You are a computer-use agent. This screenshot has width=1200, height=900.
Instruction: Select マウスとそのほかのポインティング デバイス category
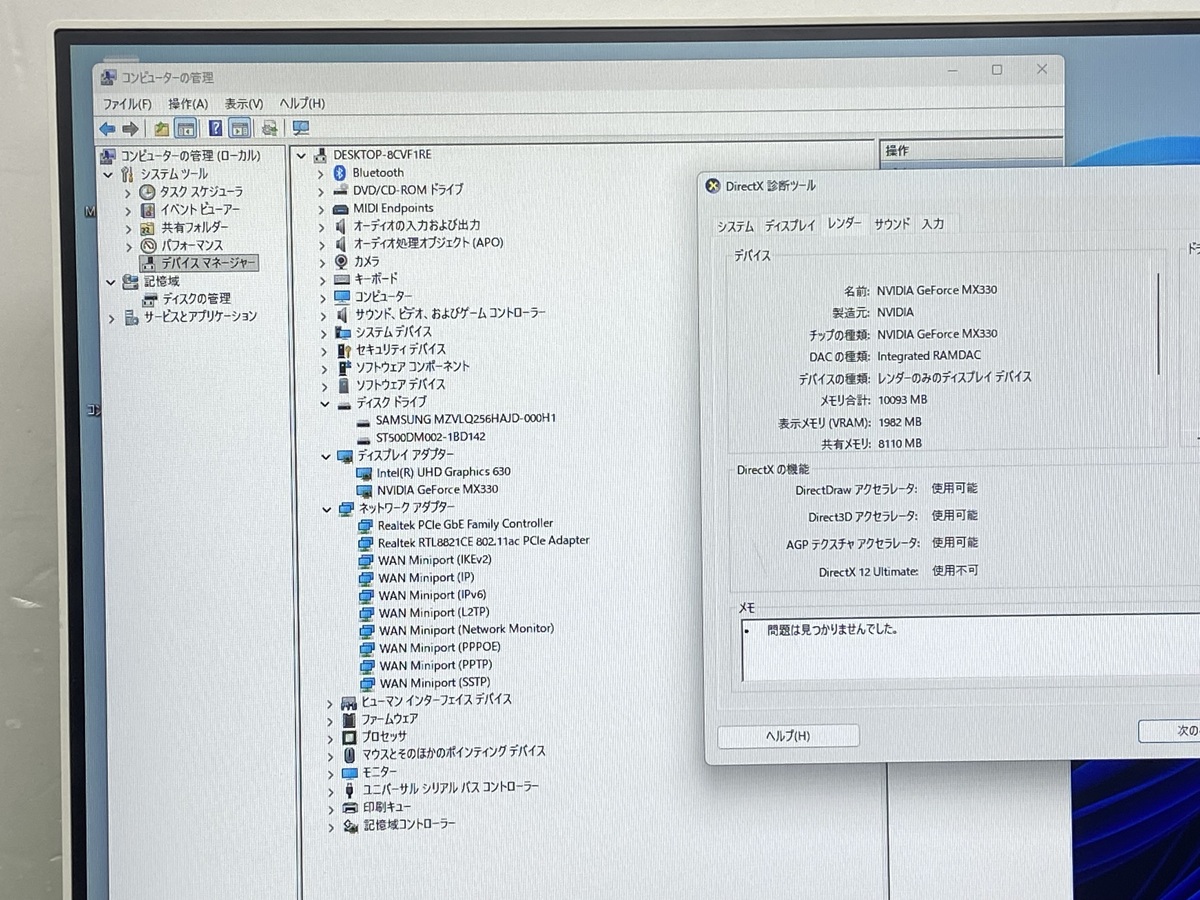[x=454, y=752]
